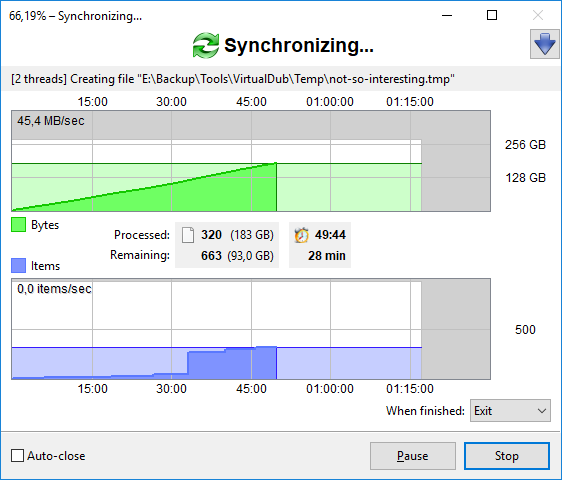Viewport: 562px width, 480px height.
Task: Open the When finished dropdown
Action: coord(510,410)
